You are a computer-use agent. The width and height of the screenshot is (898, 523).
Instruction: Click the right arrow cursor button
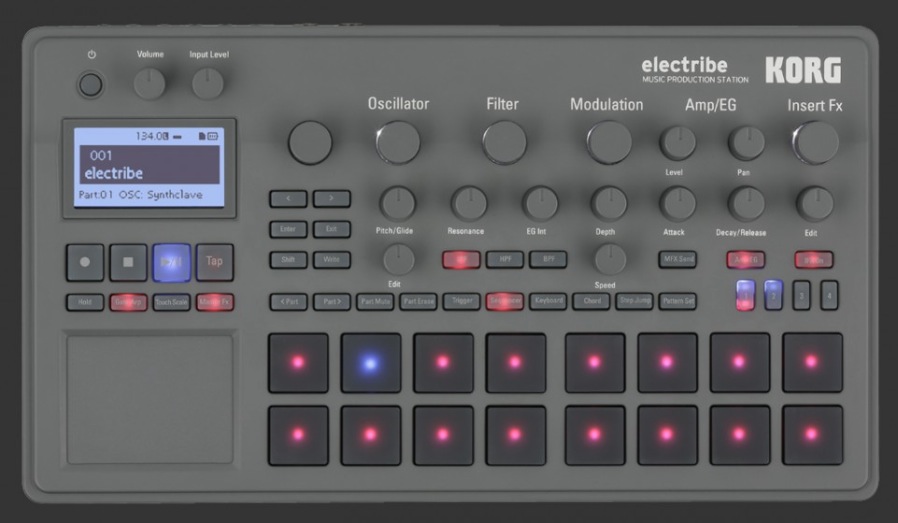[x=332, y=199]
